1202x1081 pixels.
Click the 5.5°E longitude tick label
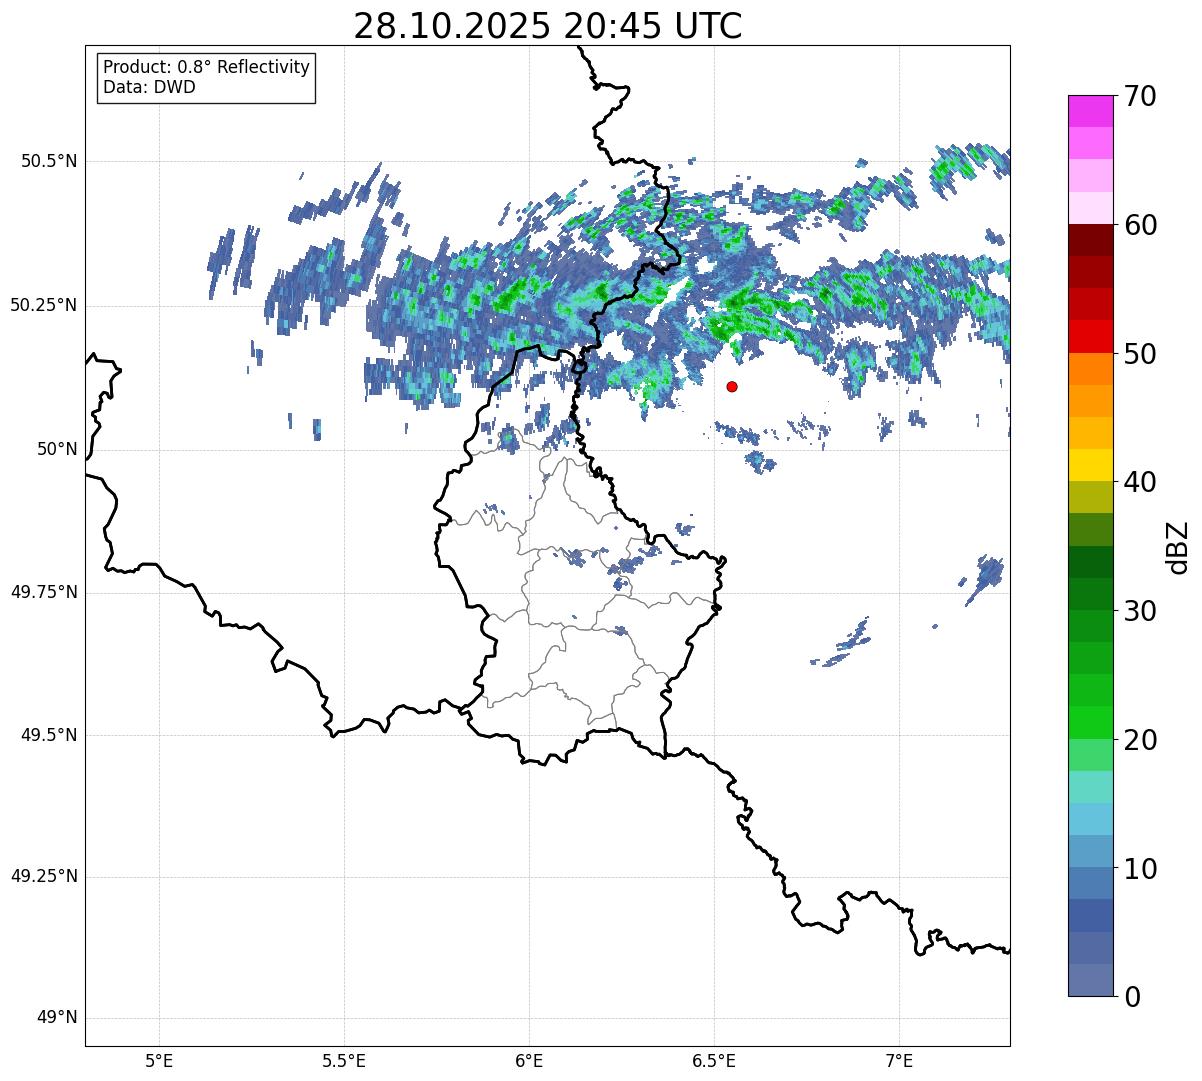tap(344, 1060)
